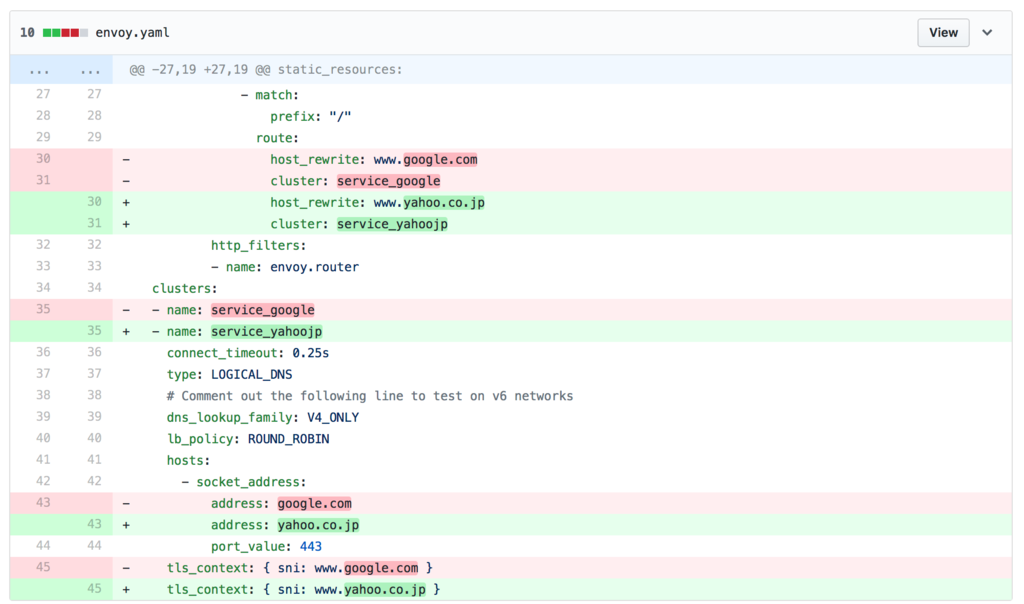1024x604 pixels.
Task: Click added line host_rewrite: www.yahoo.co.jp
Action: tap(511, 202)
